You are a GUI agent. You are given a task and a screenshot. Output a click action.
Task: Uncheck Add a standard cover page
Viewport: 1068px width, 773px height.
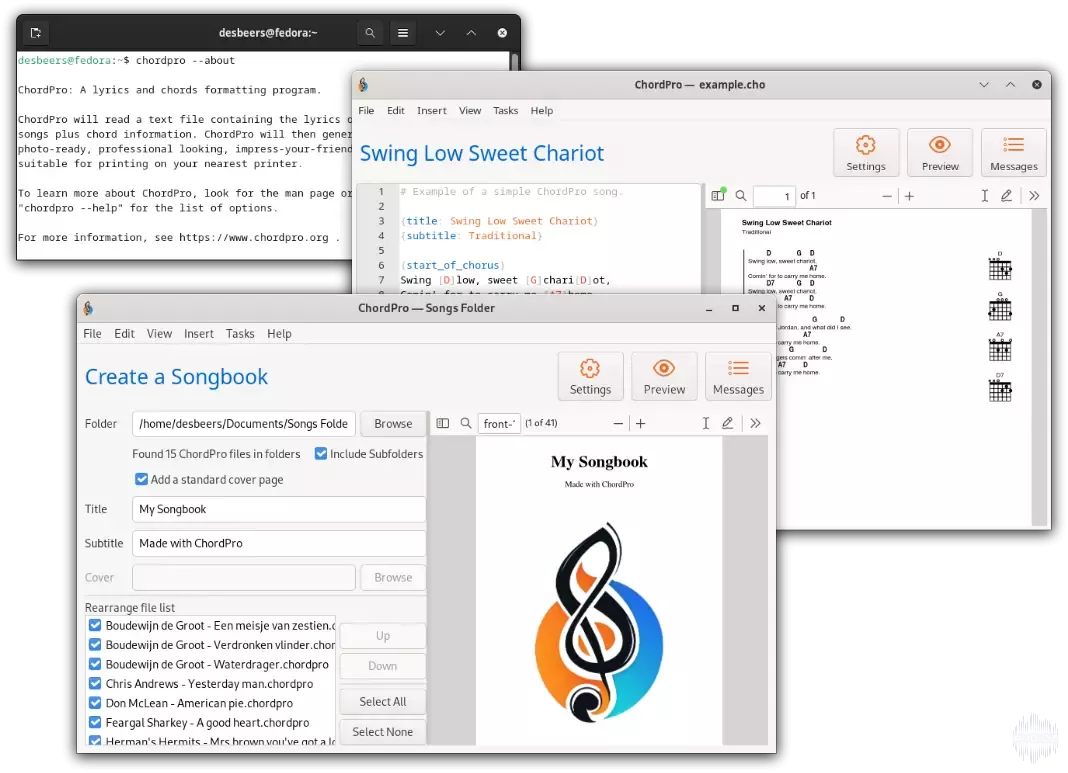click(141, 479)
